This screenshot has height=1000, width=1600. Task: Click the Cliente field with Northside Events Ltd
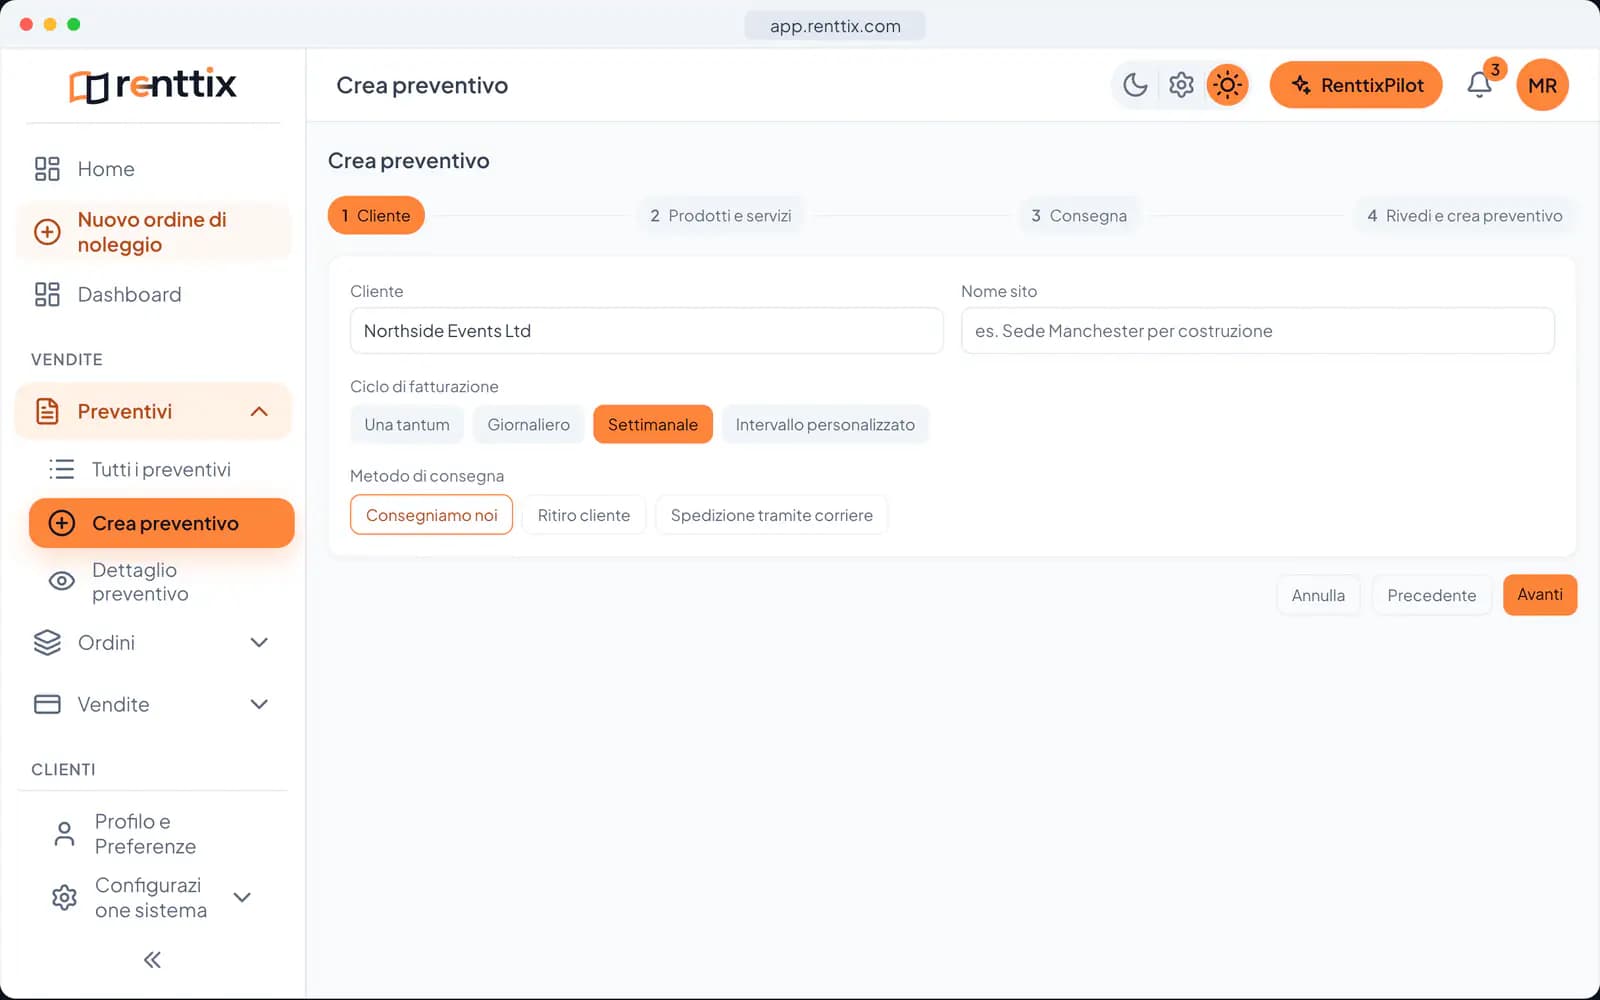[x=646, y=330]
